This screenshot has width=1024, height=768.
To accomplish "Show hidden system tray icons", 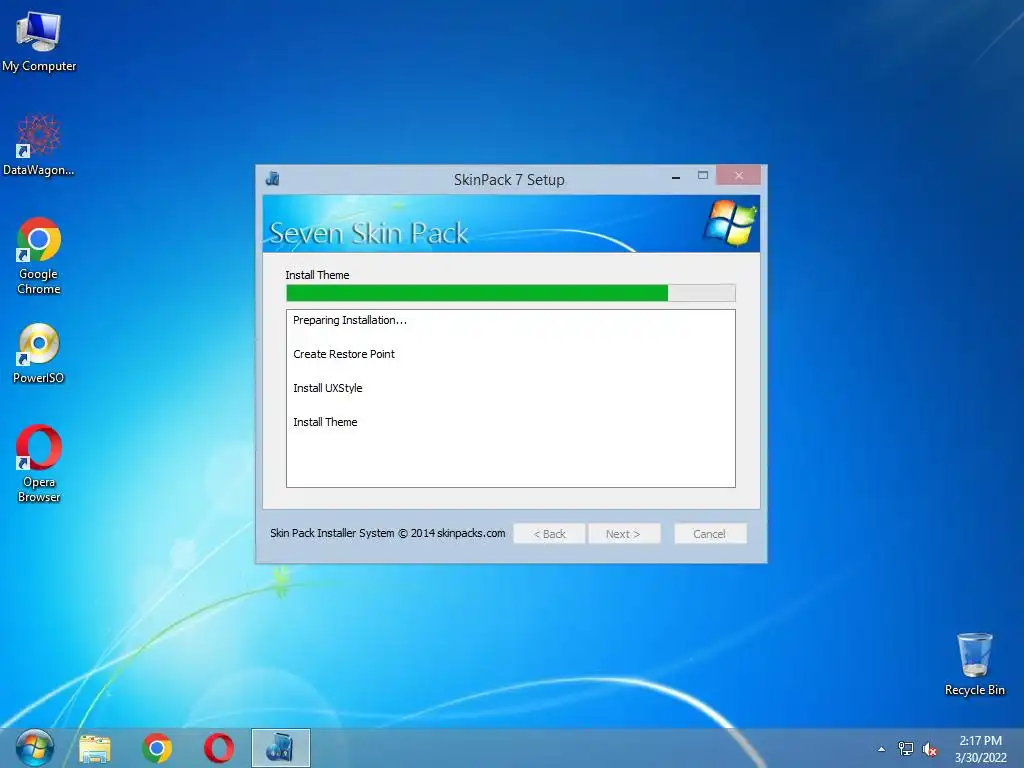I will 882,749.
